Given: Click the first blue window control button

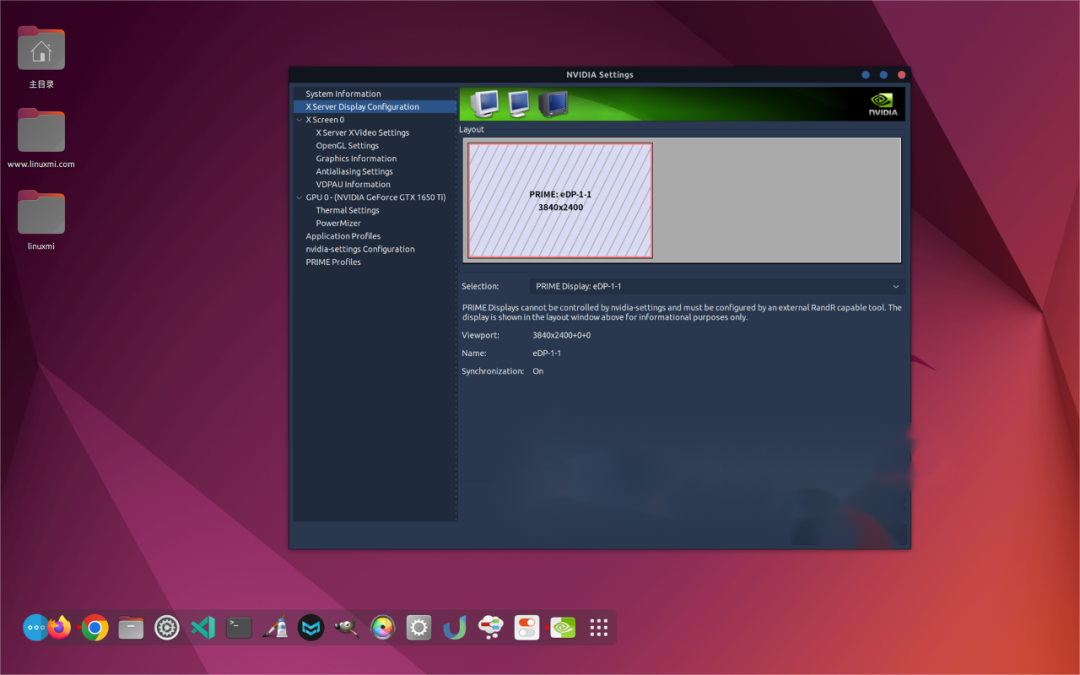Looking at the screenshot, I should point(865,74).
